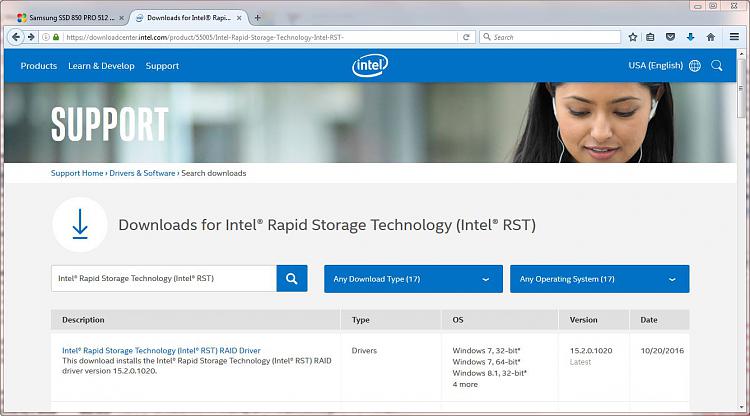Click 'Windows 7, 64-bit' OS entry
The height and width of the screenshot is (416, 750).
click(x=486, y=362)
